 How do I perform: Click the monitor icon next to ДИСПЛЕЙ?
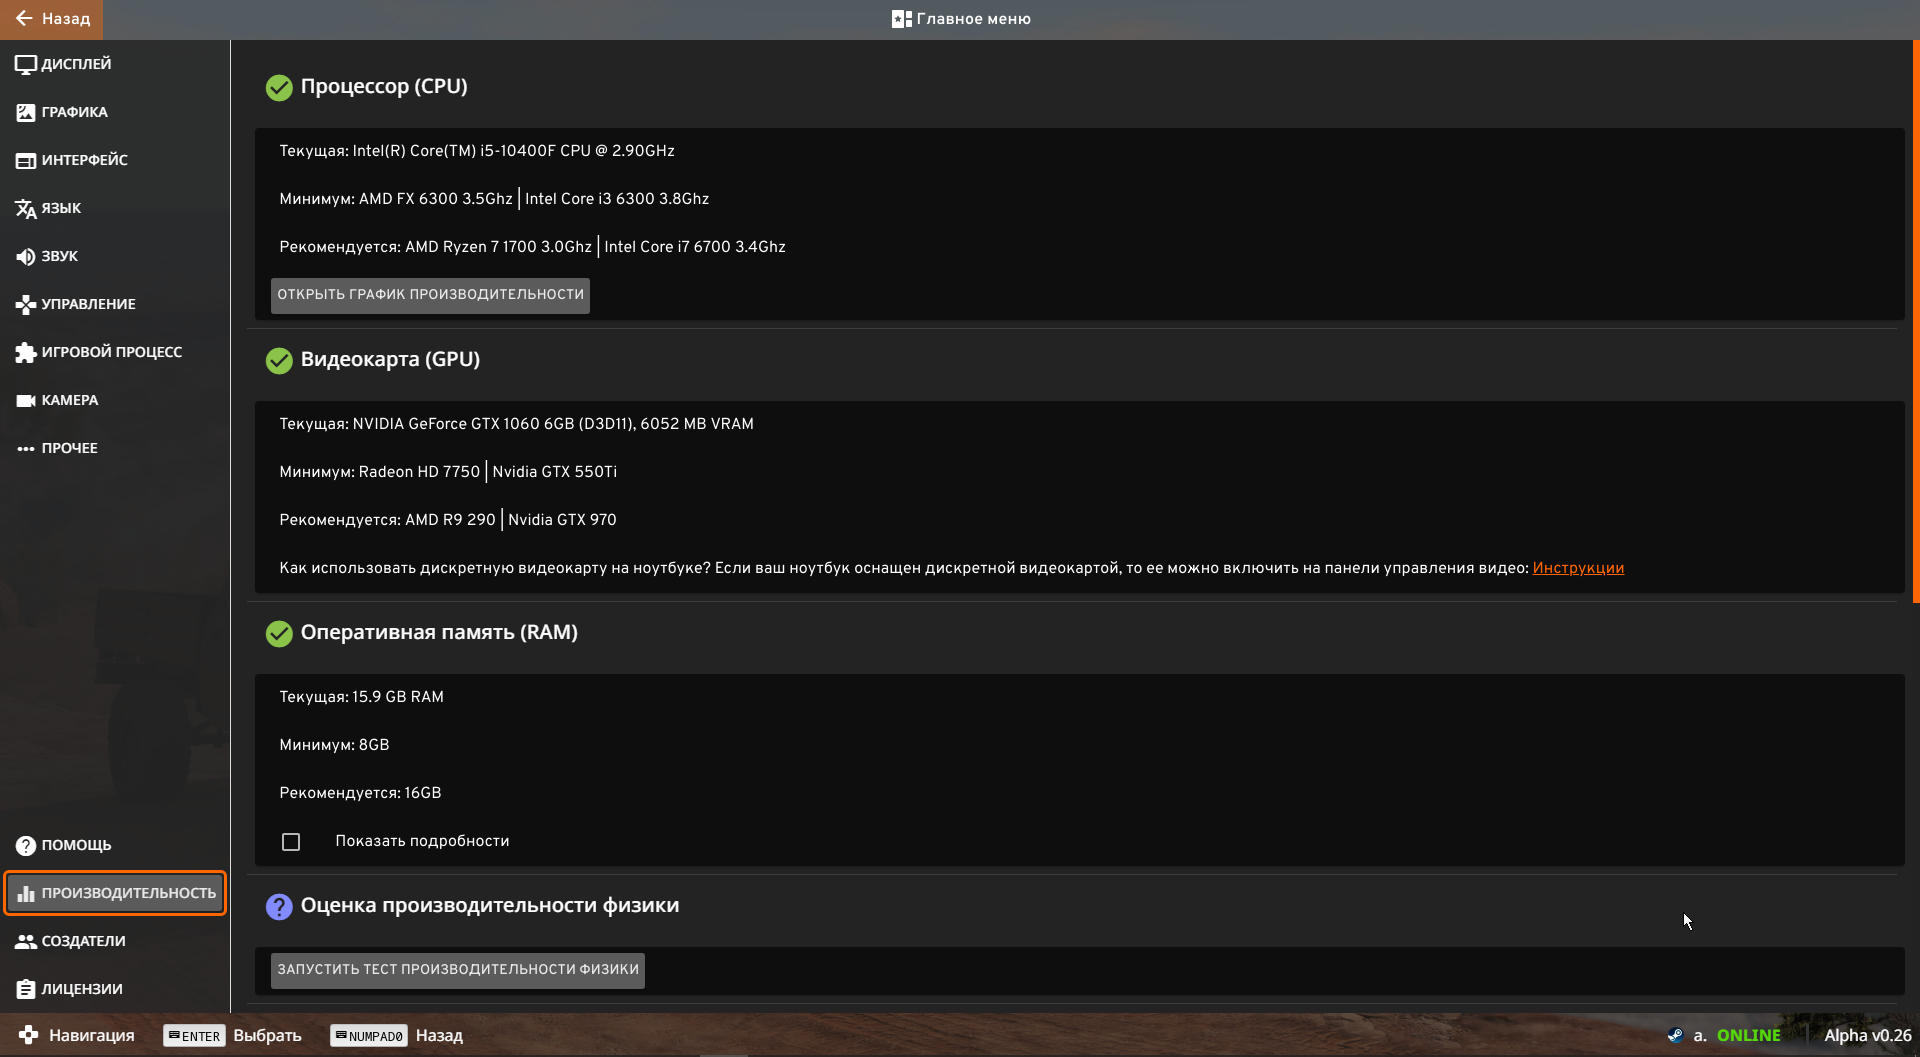click(x=26, y=65)
